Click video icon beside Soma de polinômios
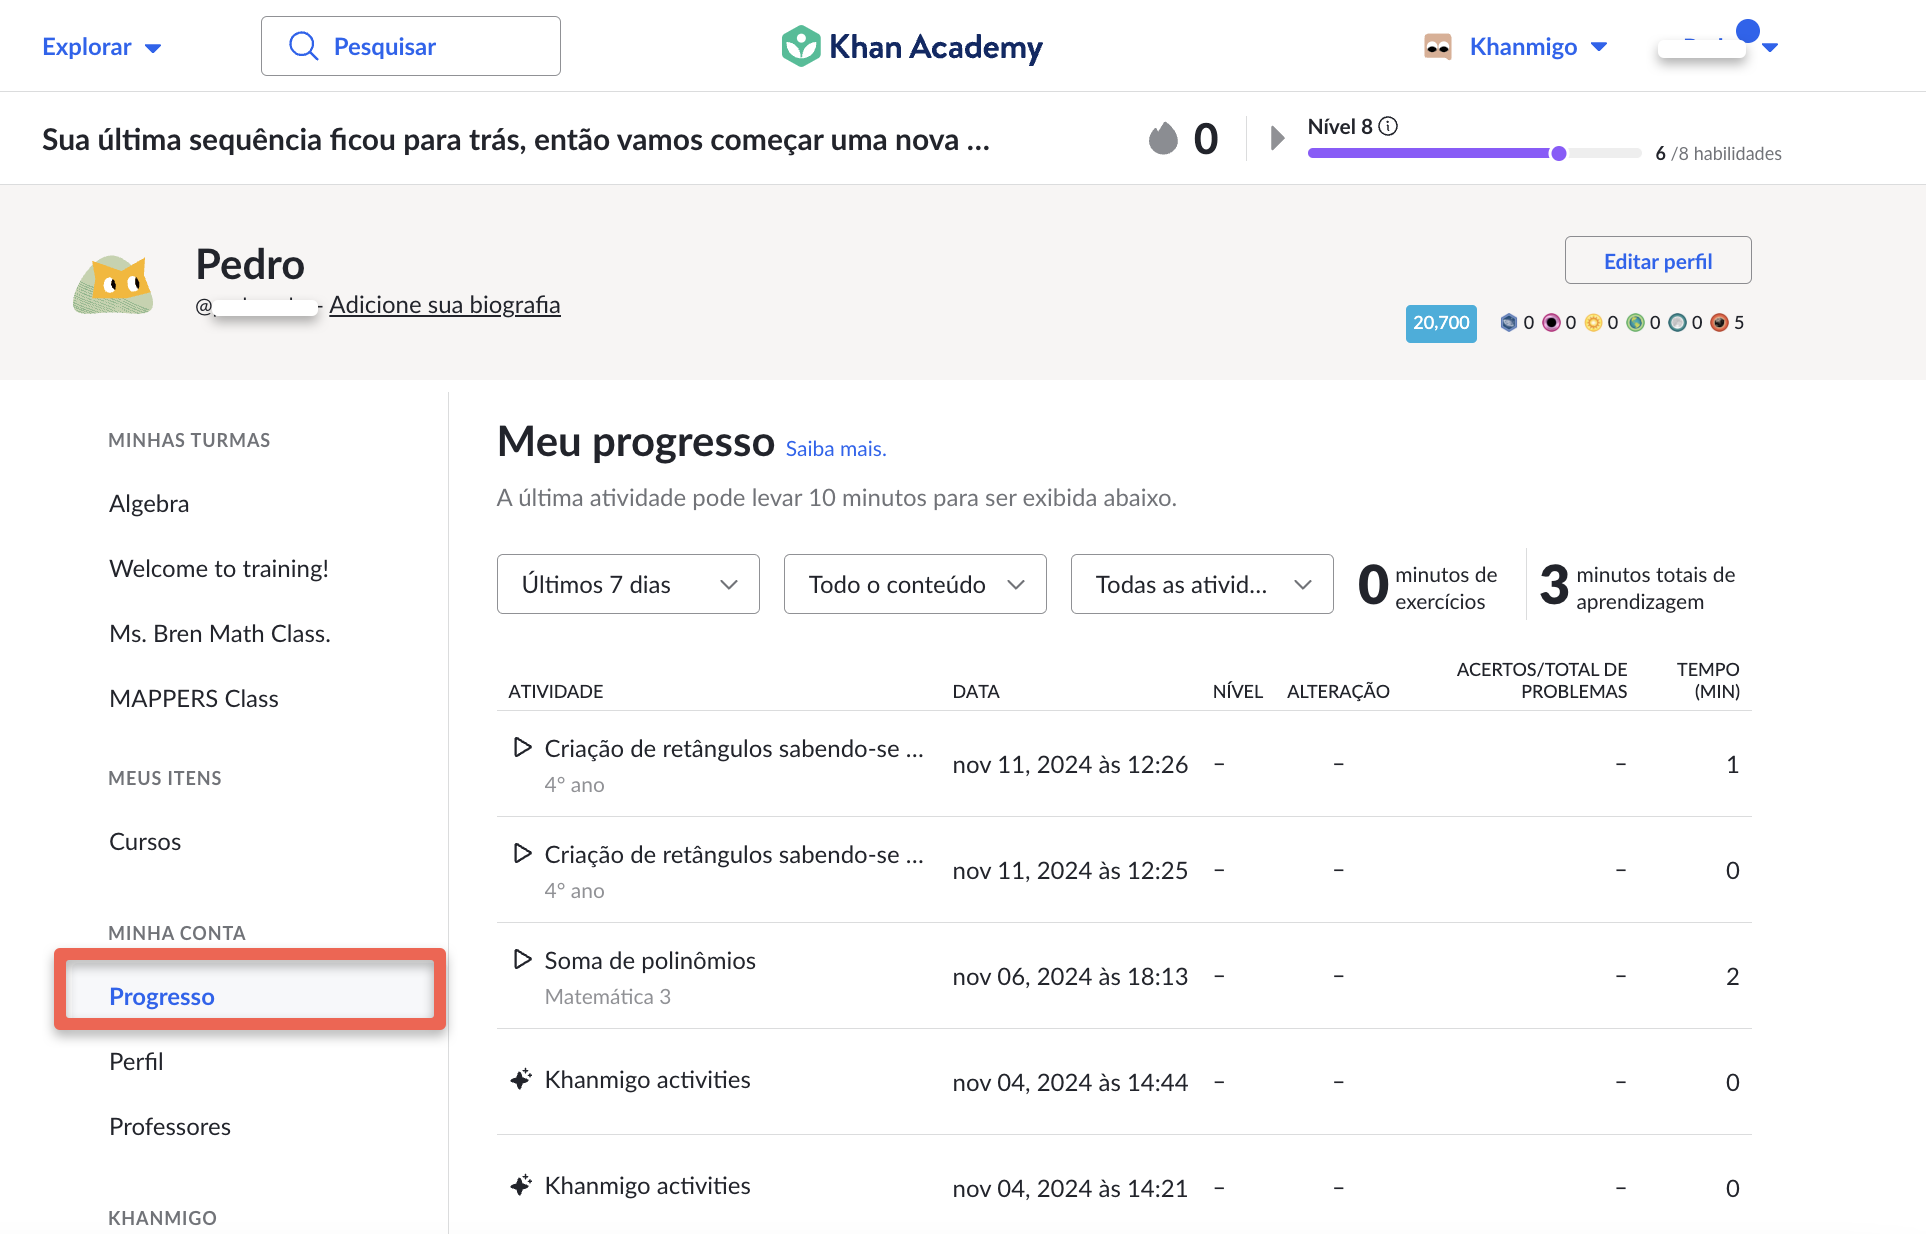1926x1234 pixels. (x=522, y=959)
